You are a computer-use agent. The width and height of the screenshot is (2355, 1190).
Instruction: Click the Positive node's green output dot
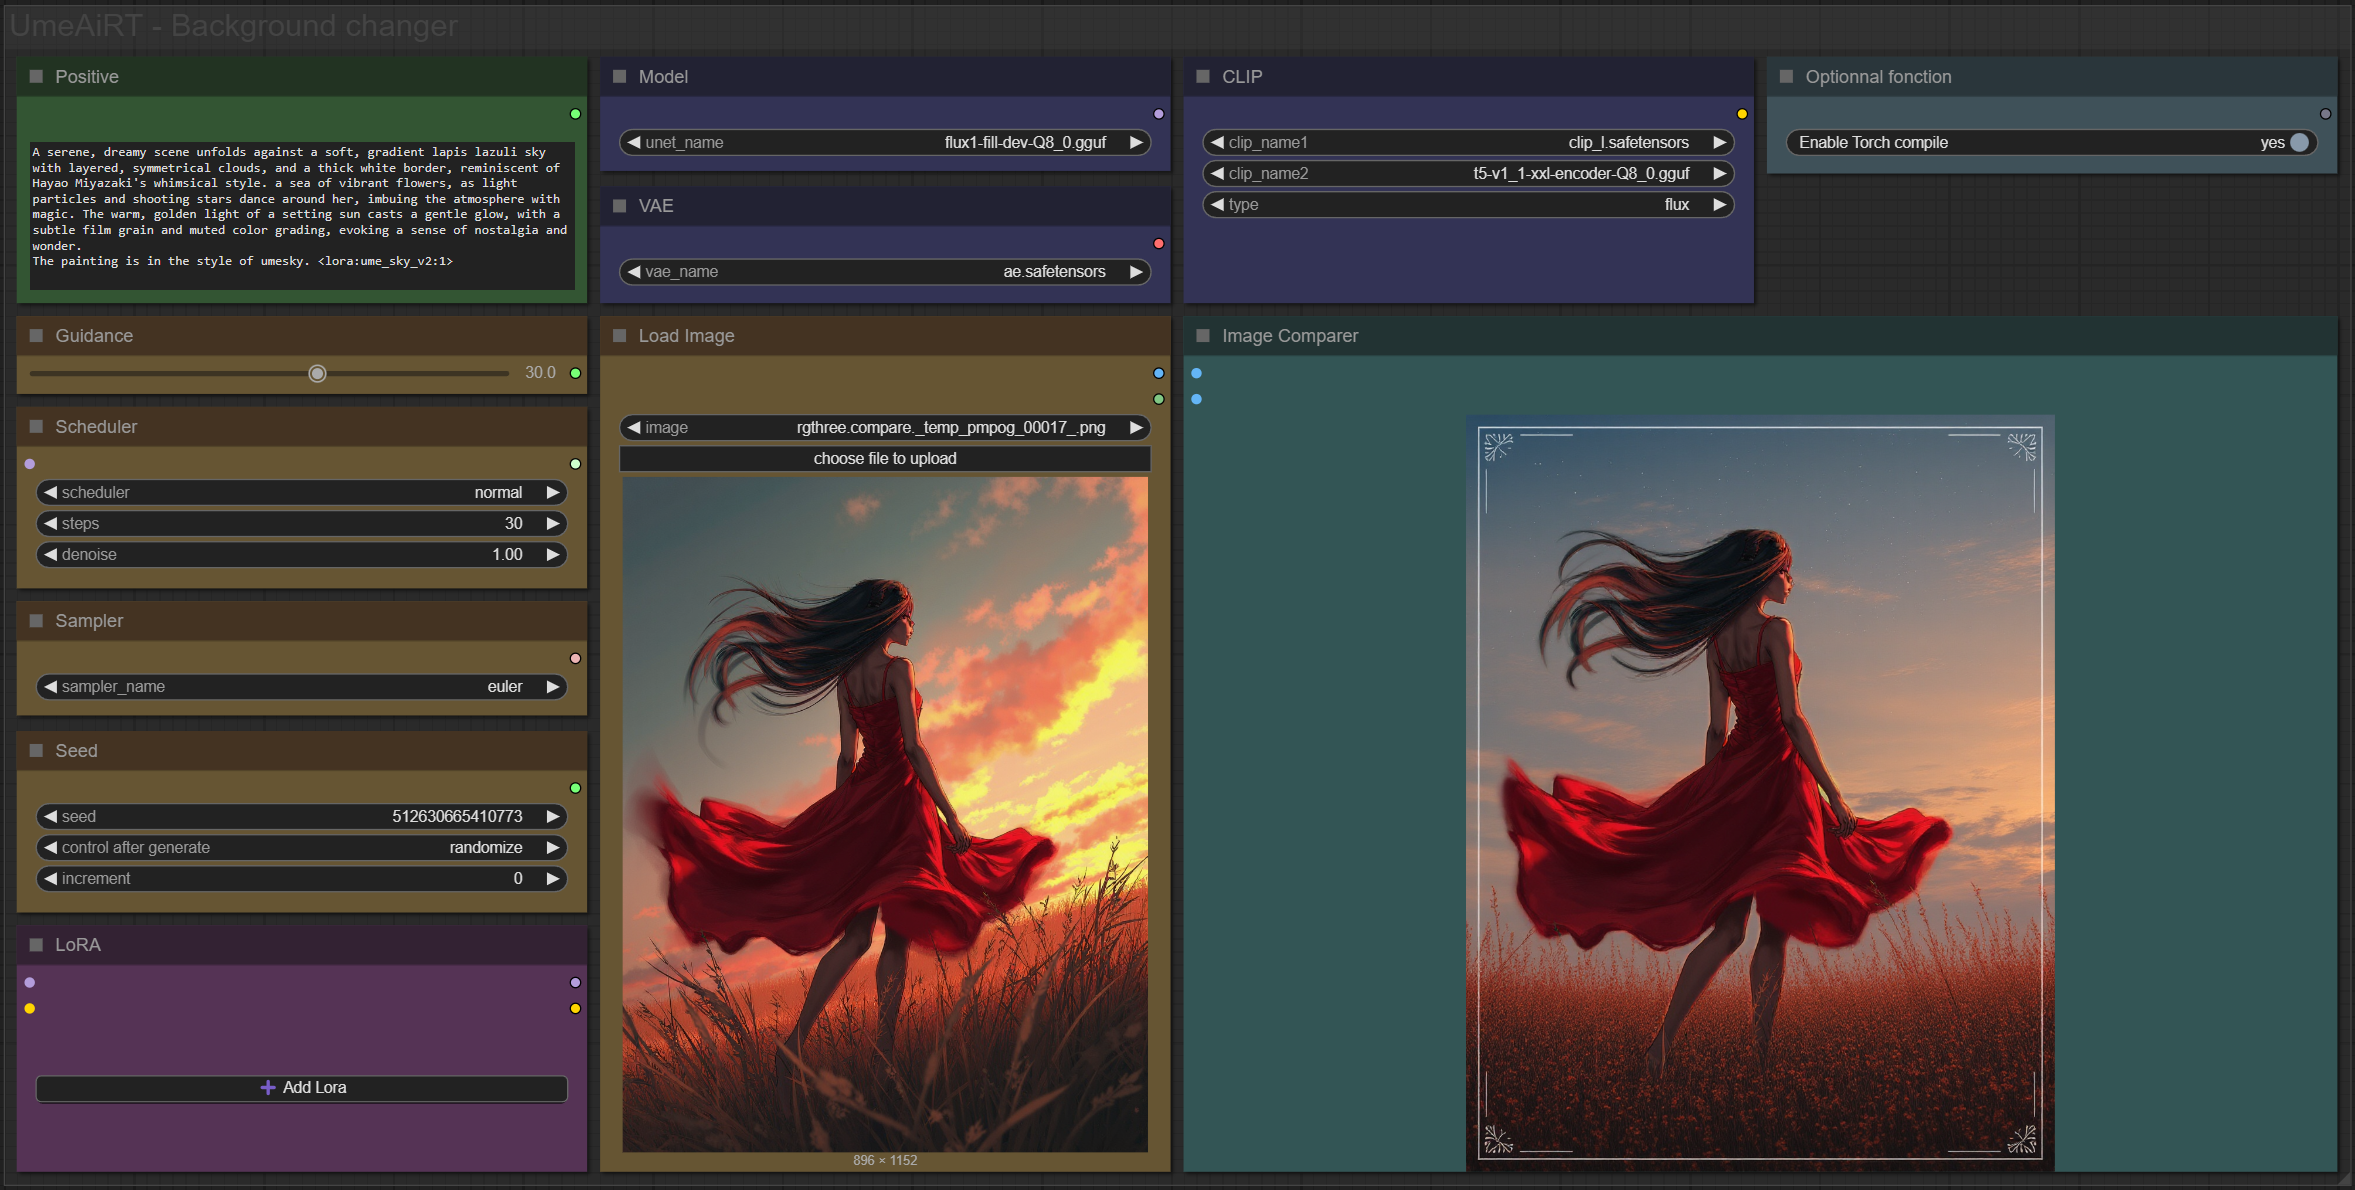[x=575, y=114]
